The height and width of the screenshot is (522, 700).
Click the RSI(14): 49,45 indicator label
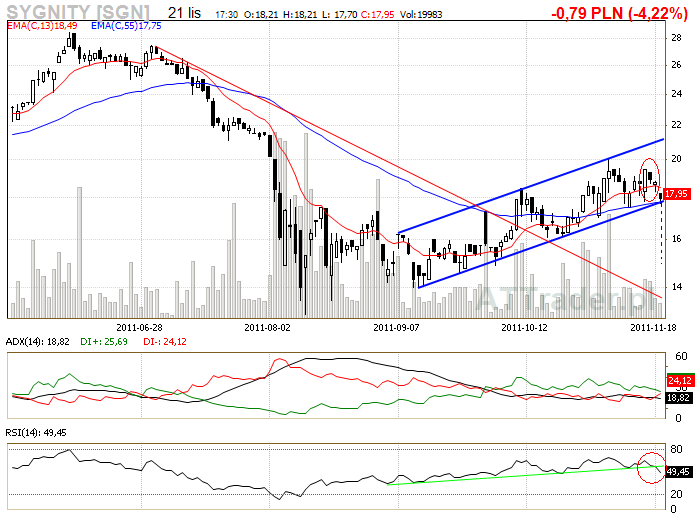(36, 433)
